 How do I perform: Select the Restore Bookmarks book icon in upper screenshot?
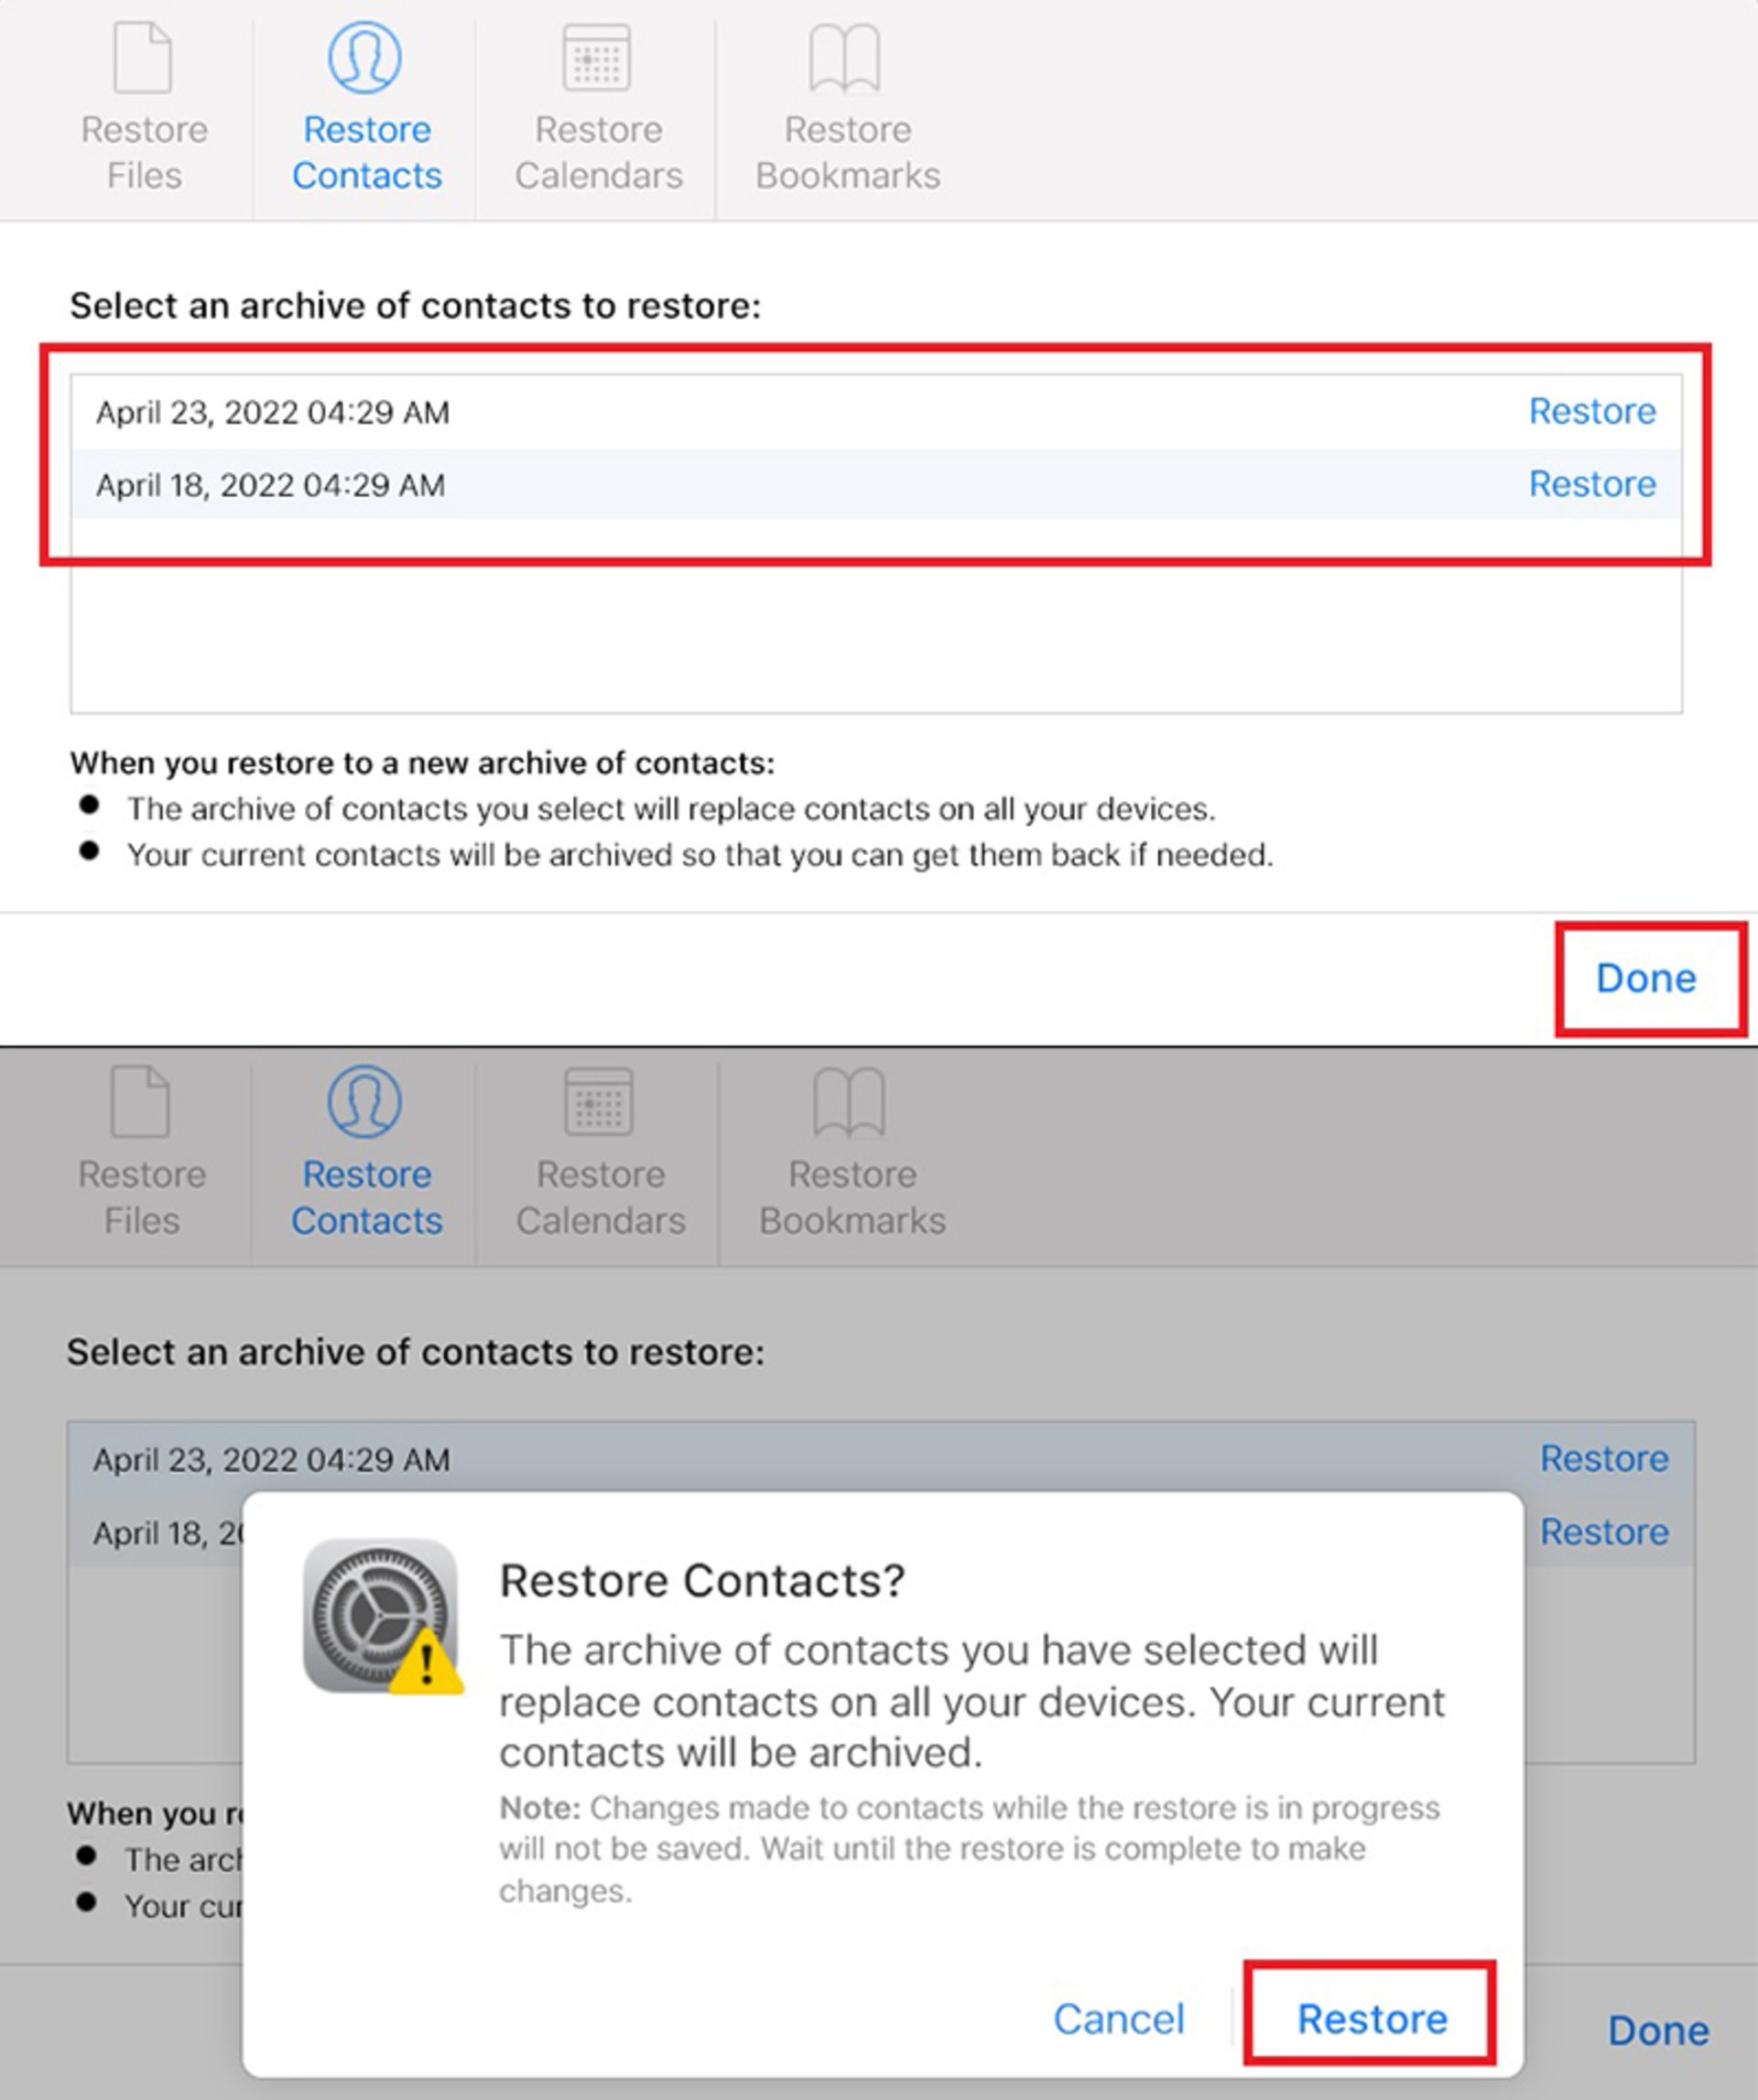[x=845, y=58]
